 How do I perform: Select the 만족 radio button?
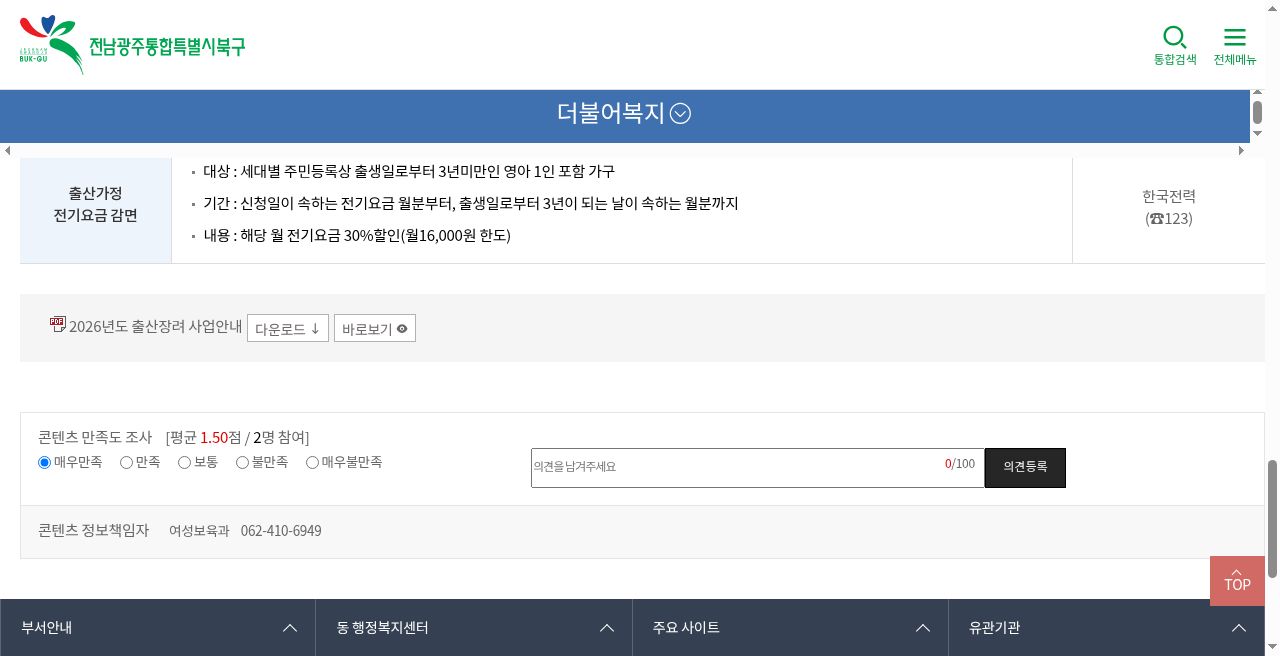point(126,462)
